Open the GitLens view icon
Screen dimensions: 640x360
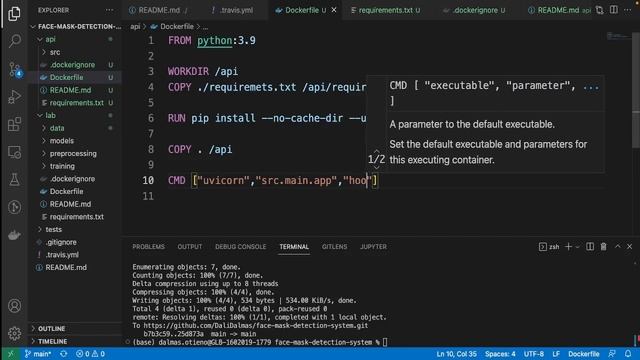click(x=14, y=207)
